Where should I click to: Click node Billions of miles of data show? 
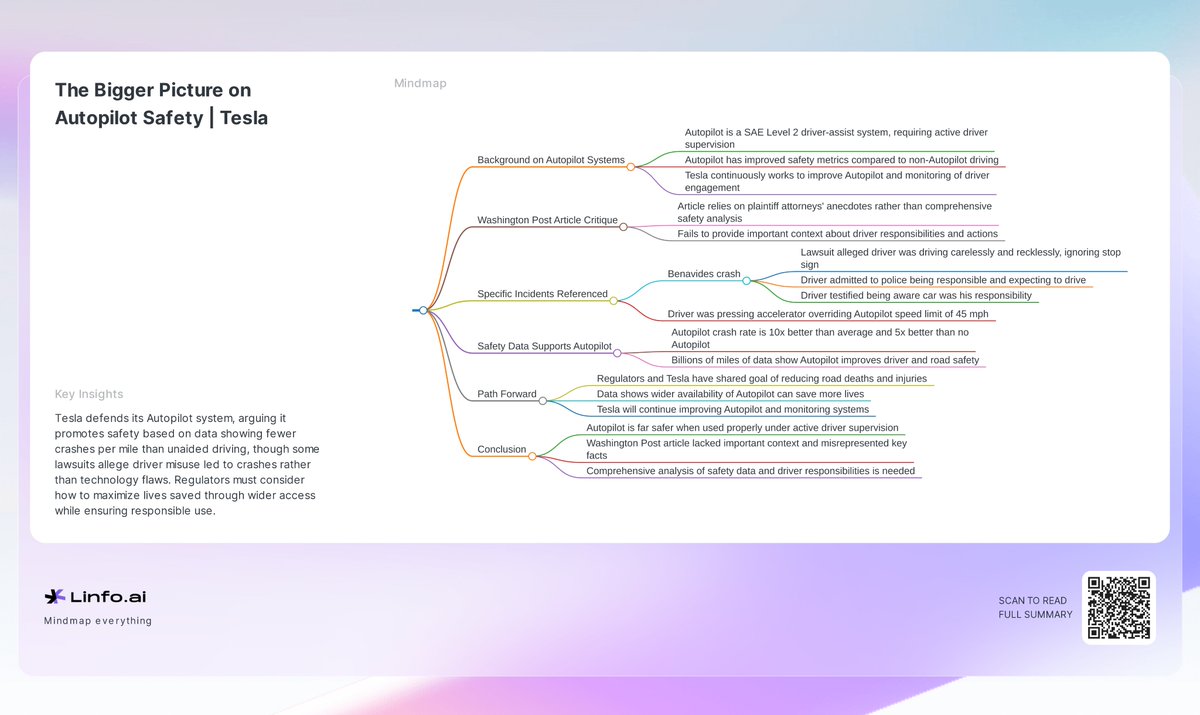[x=825, y=360]
